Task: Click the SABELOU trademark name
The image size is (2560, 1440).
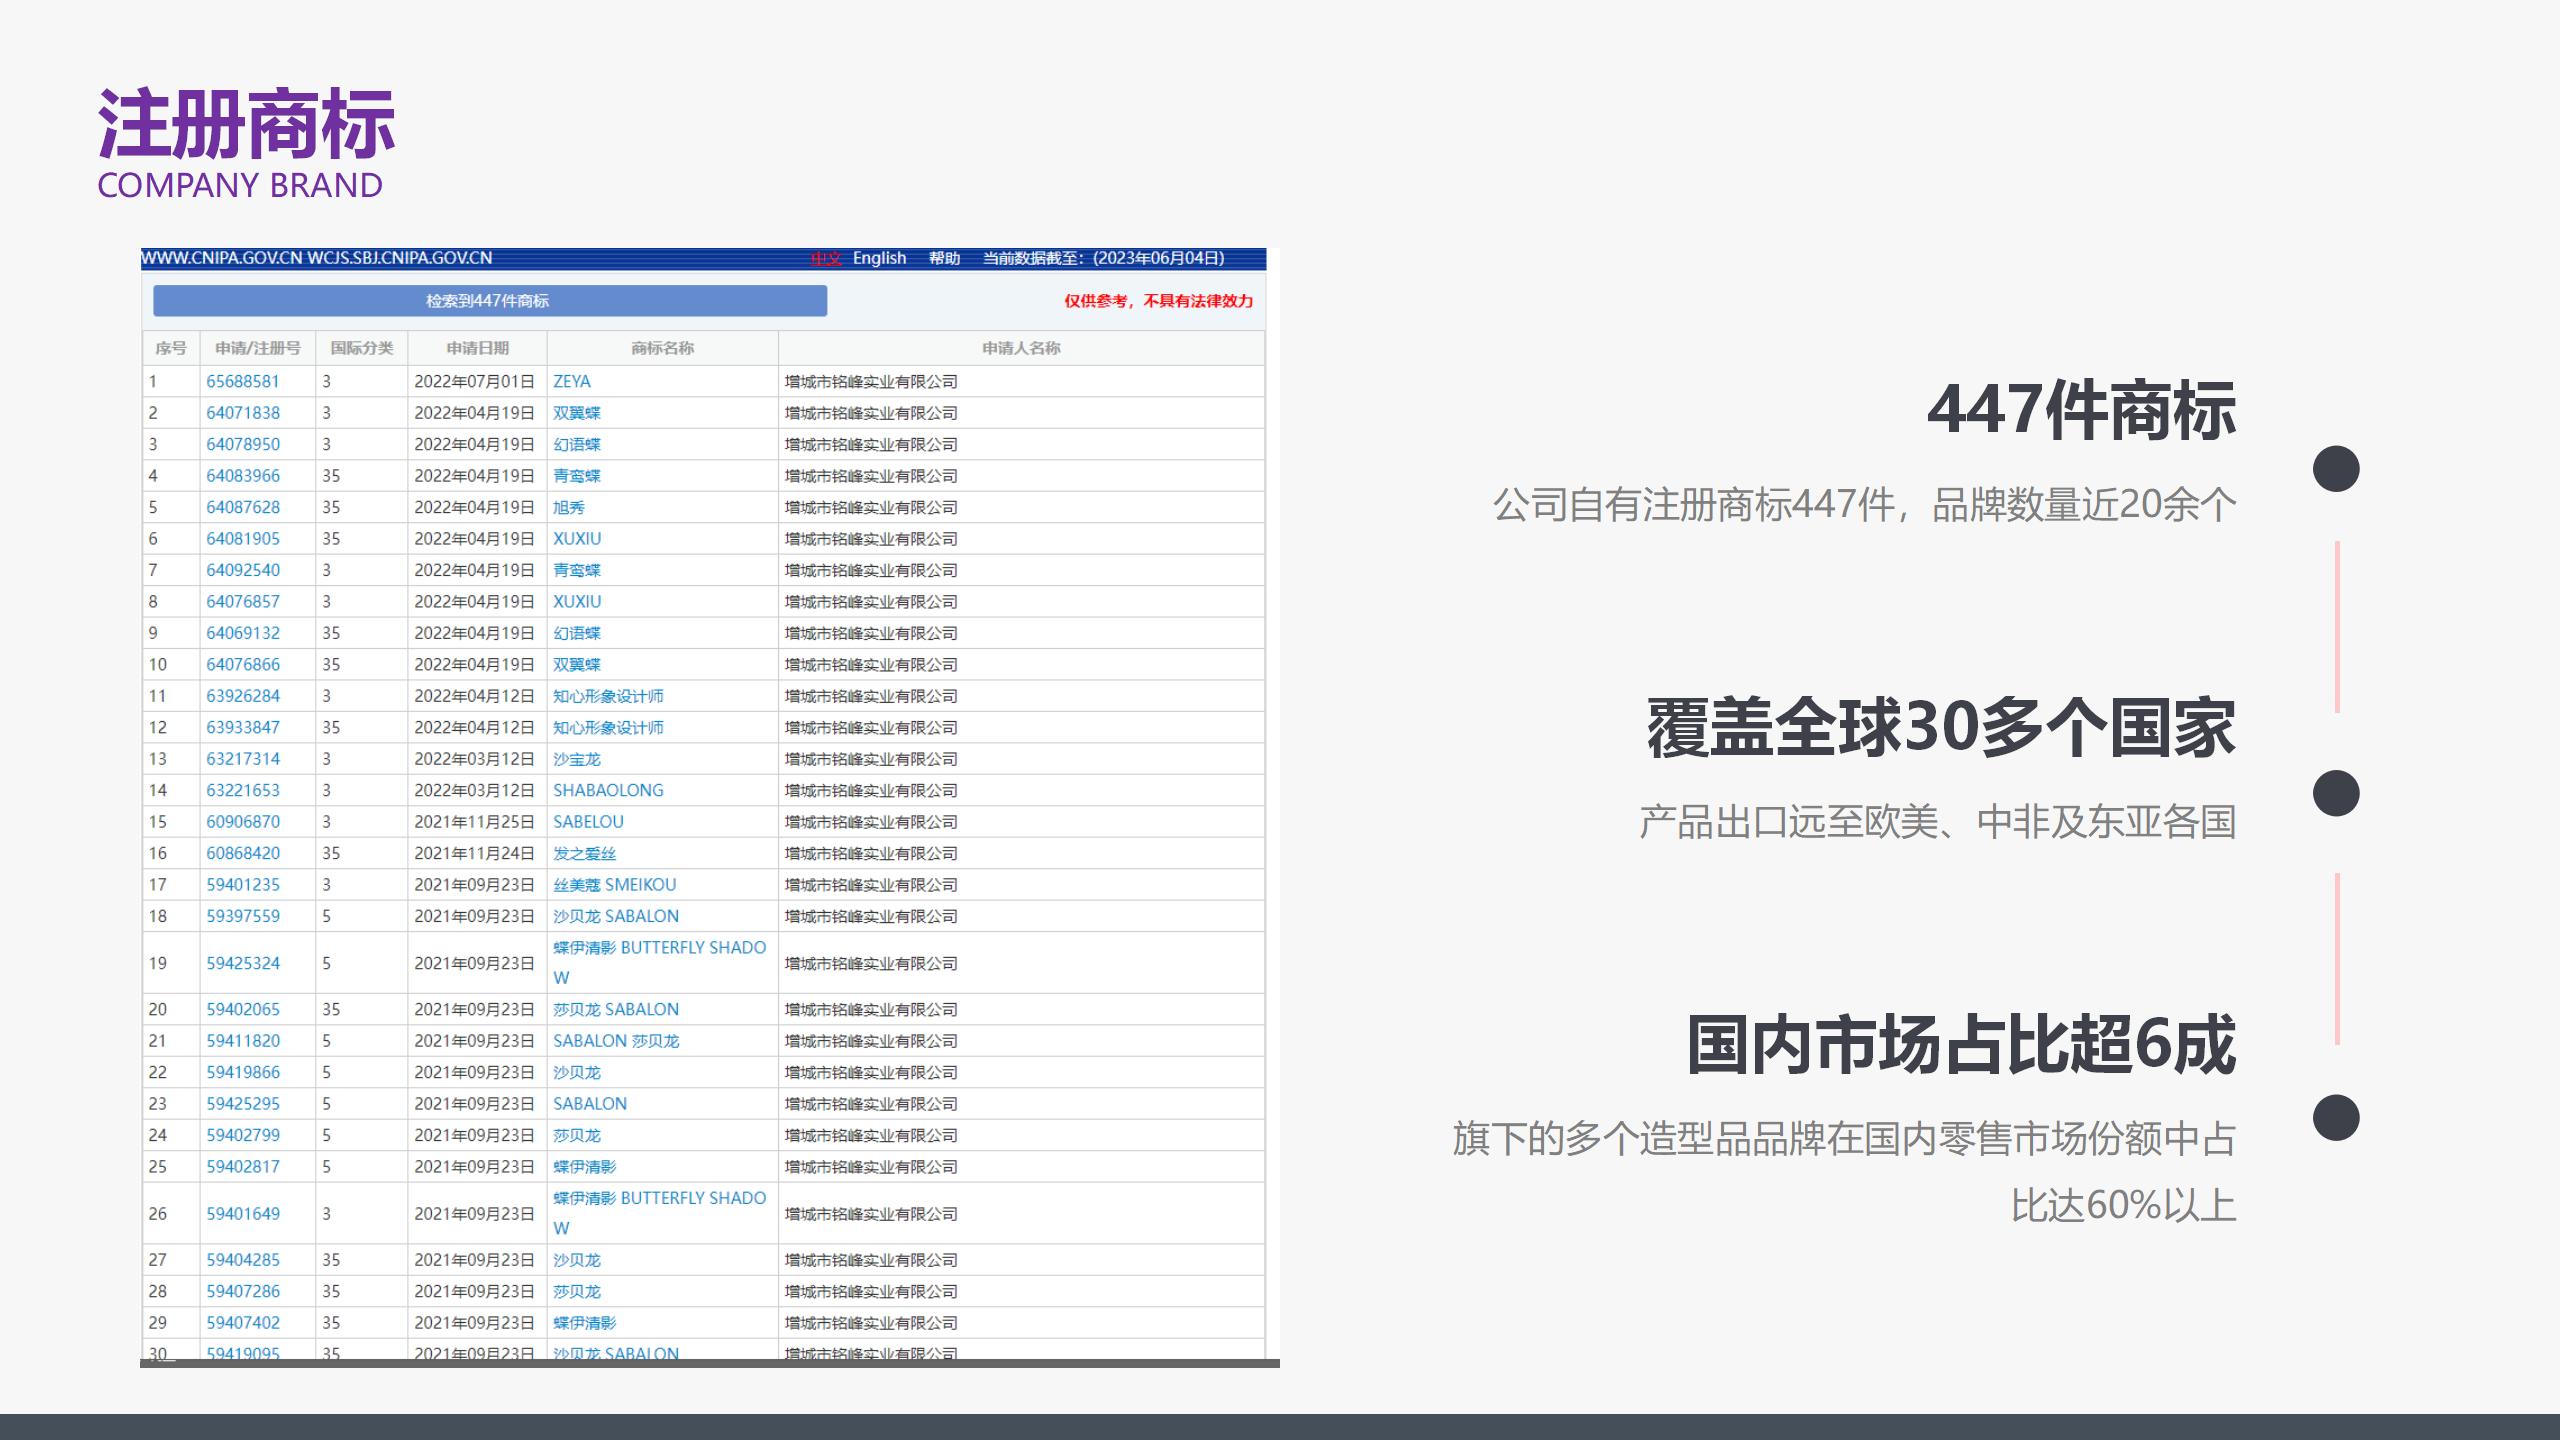Action: coord(588,822)
